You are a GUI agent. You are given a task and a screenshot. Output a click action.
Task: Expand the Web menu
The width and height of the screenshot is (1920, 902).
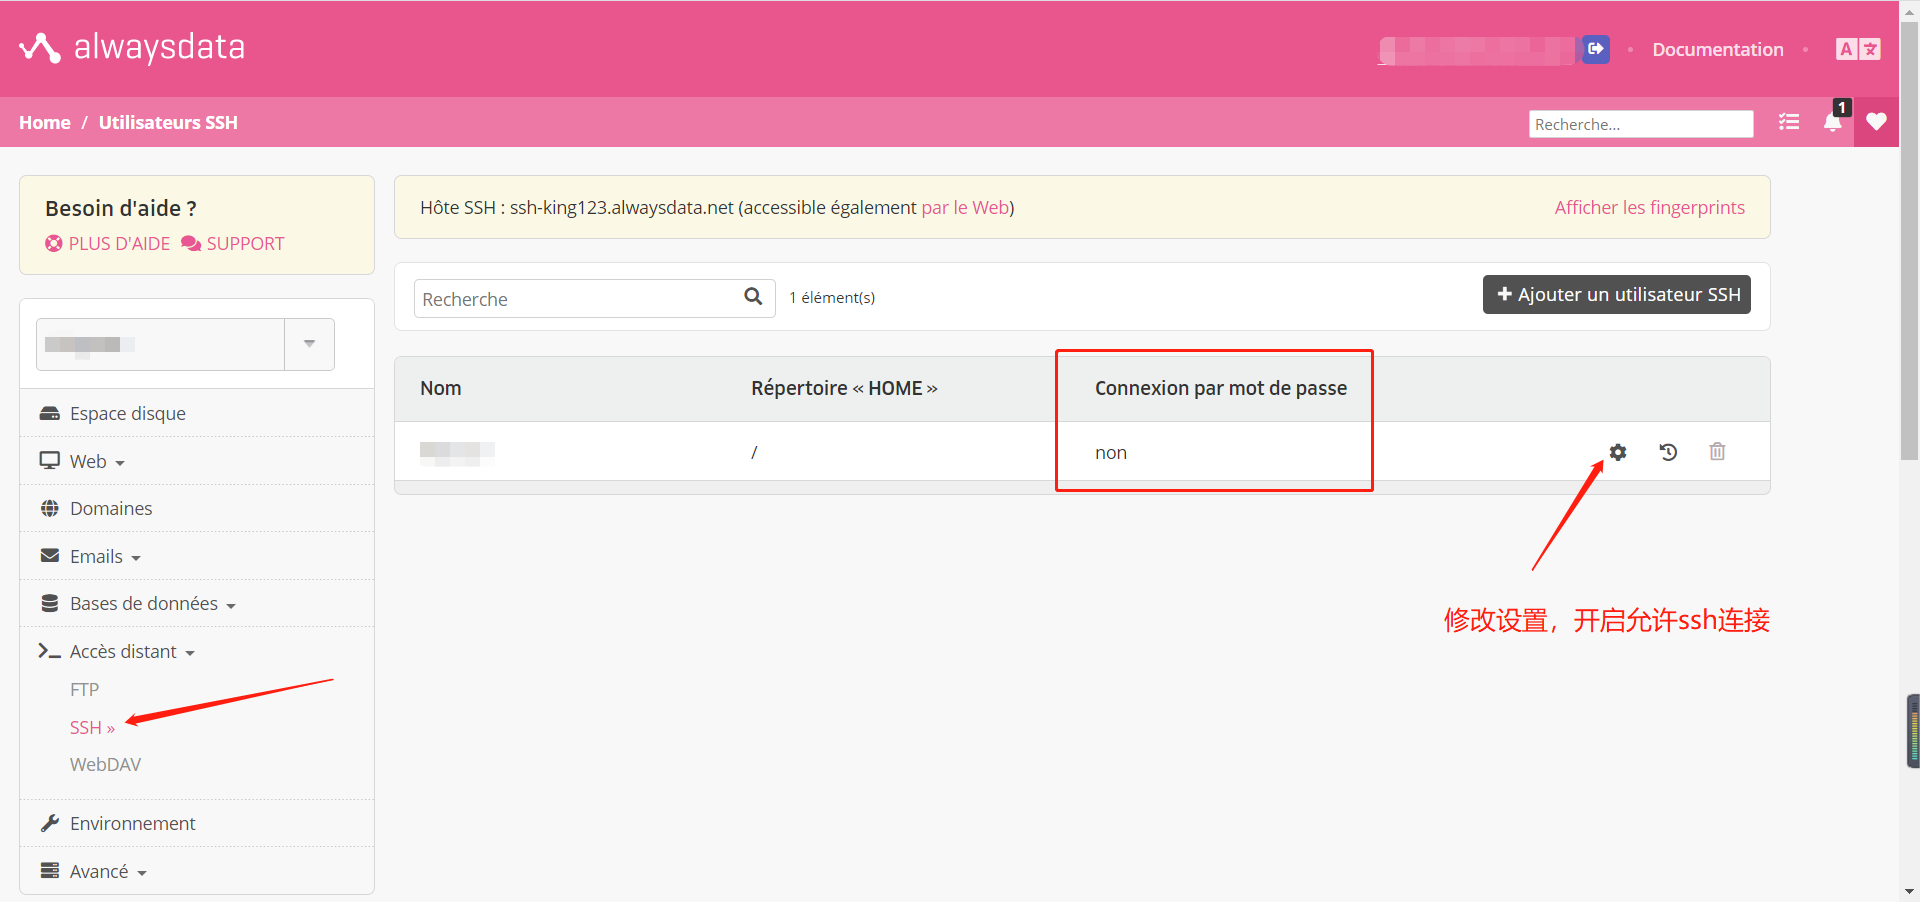97,461
